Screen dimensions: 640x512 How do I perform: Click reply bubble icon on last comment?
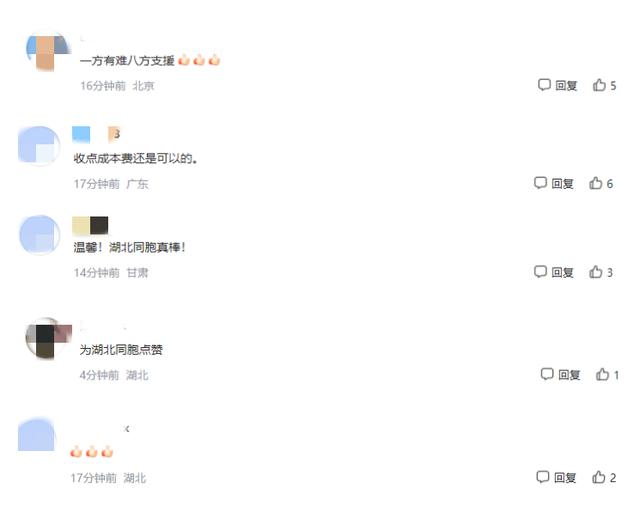[542, 477]
